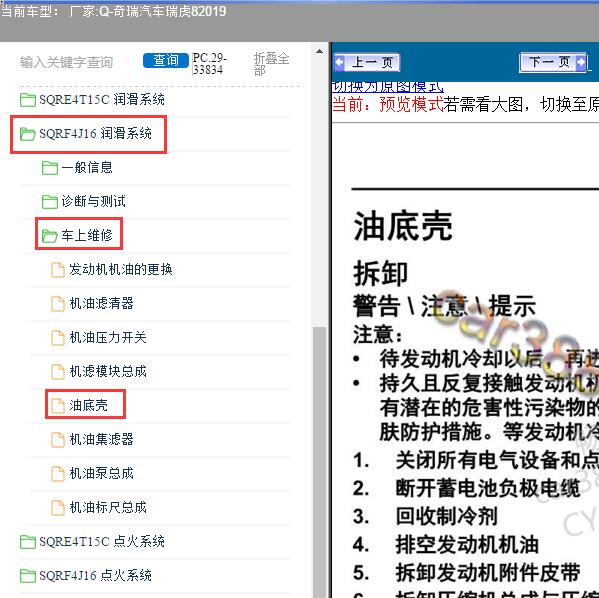
Task: Click document icon of 机油滤清器
Action: tap(58, 304)
